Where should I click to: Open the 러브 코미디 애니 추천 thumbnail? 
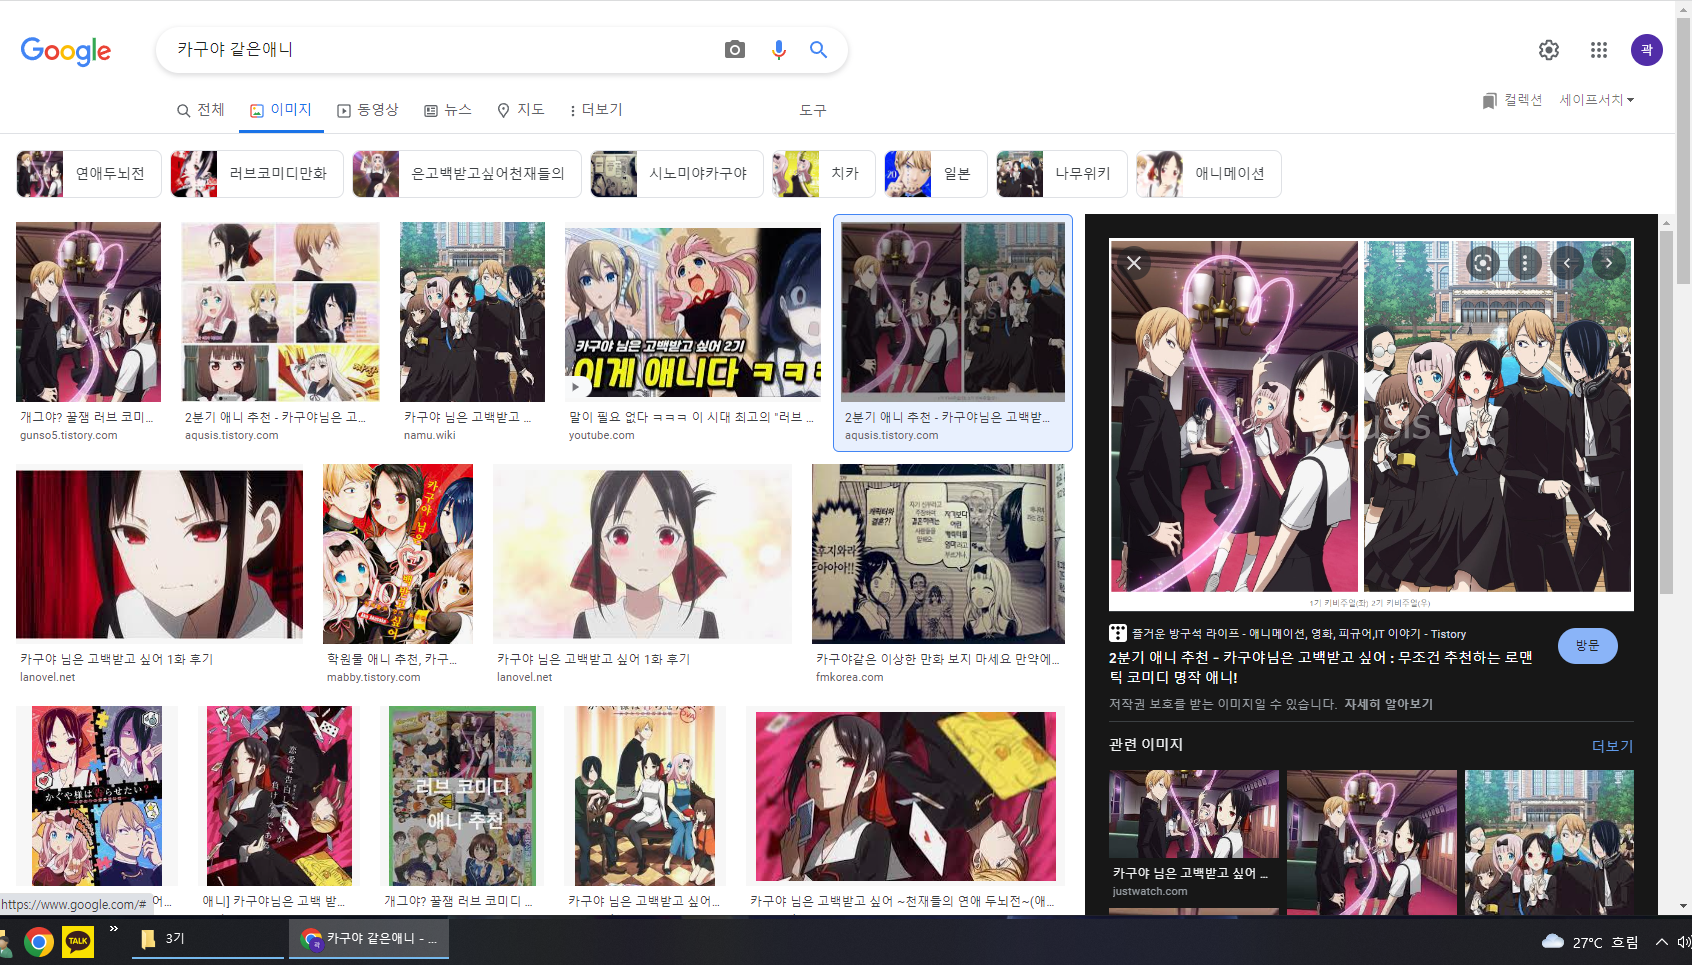[x=462, y=796]
